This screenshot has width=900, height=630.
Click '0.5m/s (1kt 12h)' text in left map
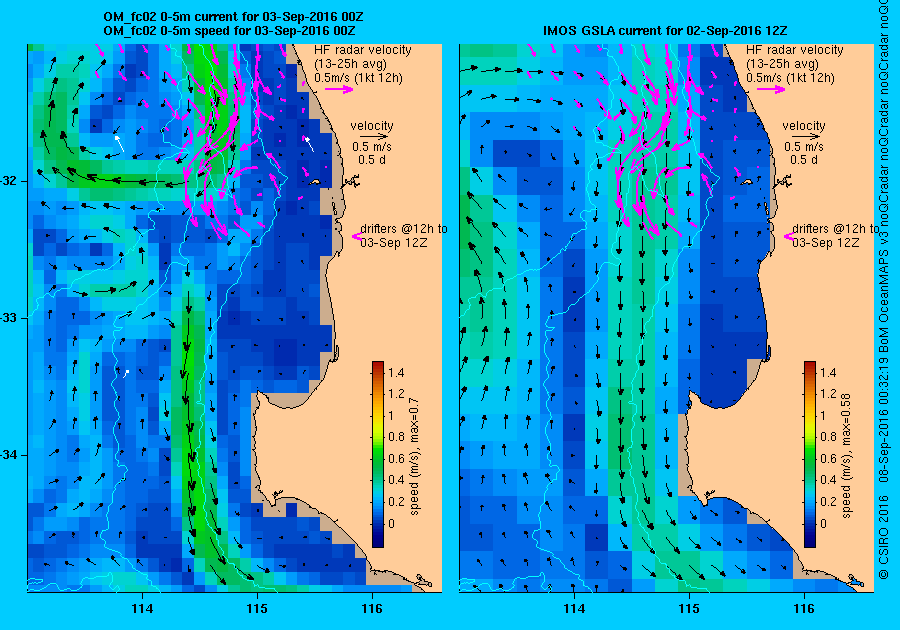point(358,78)
